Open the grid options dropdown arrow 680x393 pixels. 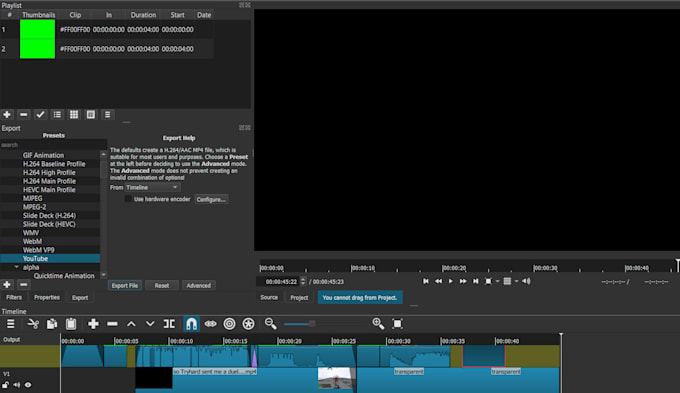click(517, 282)
